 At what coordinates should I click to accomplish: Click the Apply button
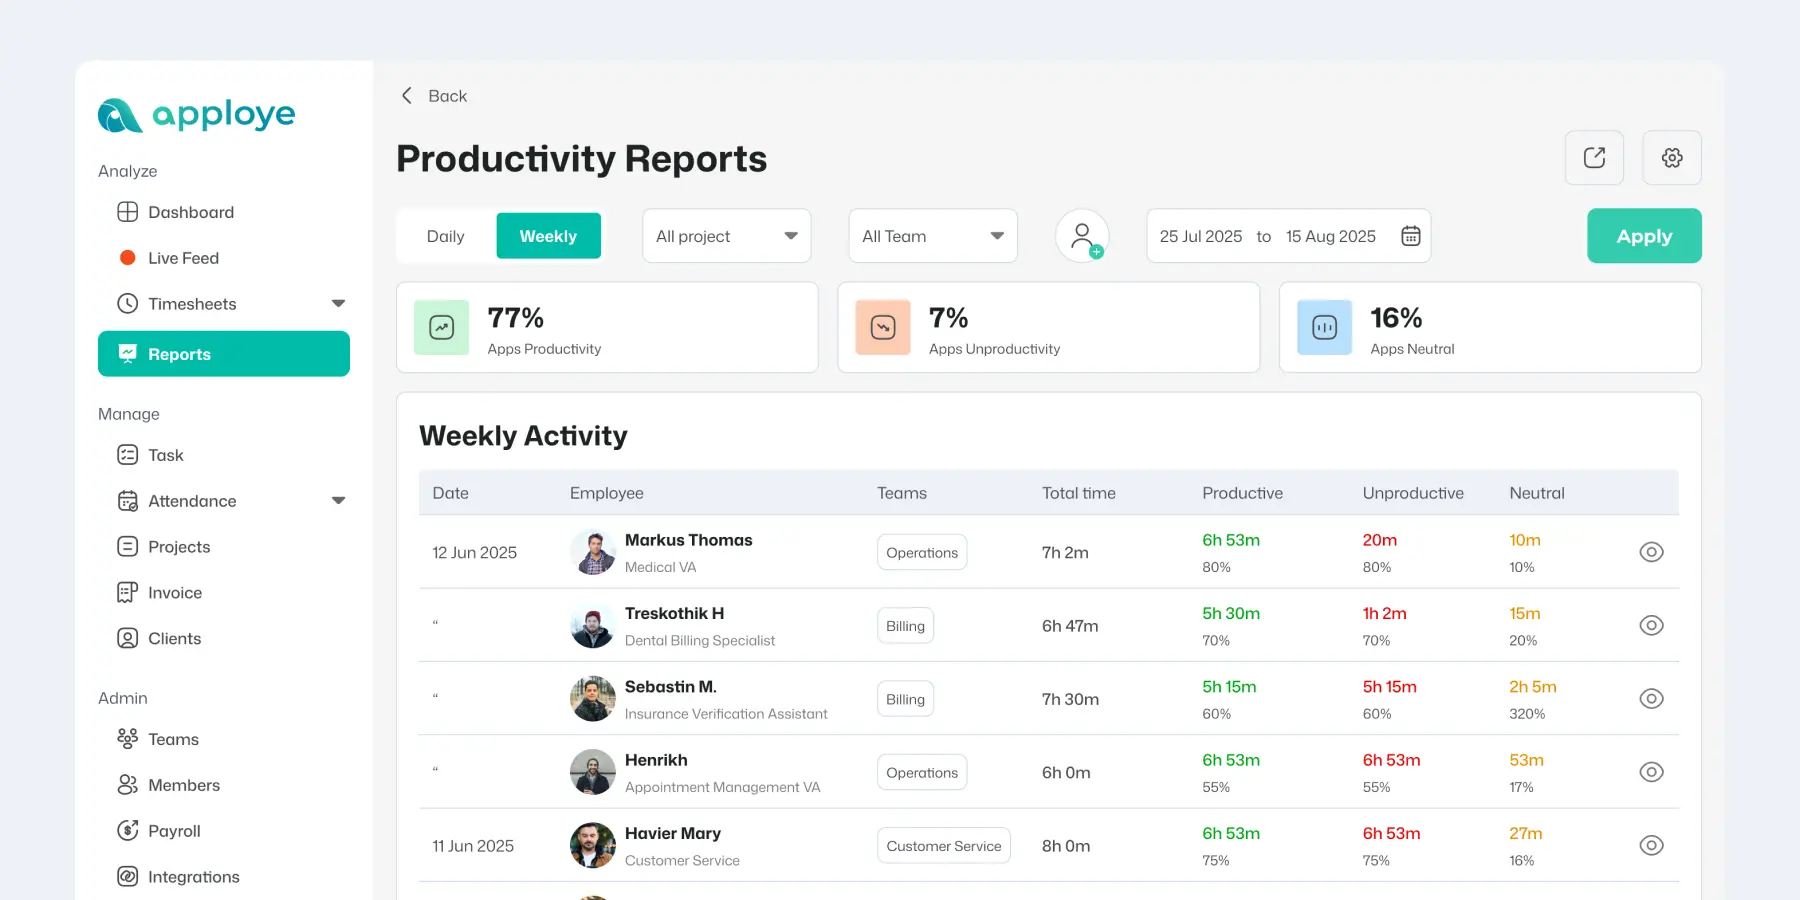[1644, 236]
